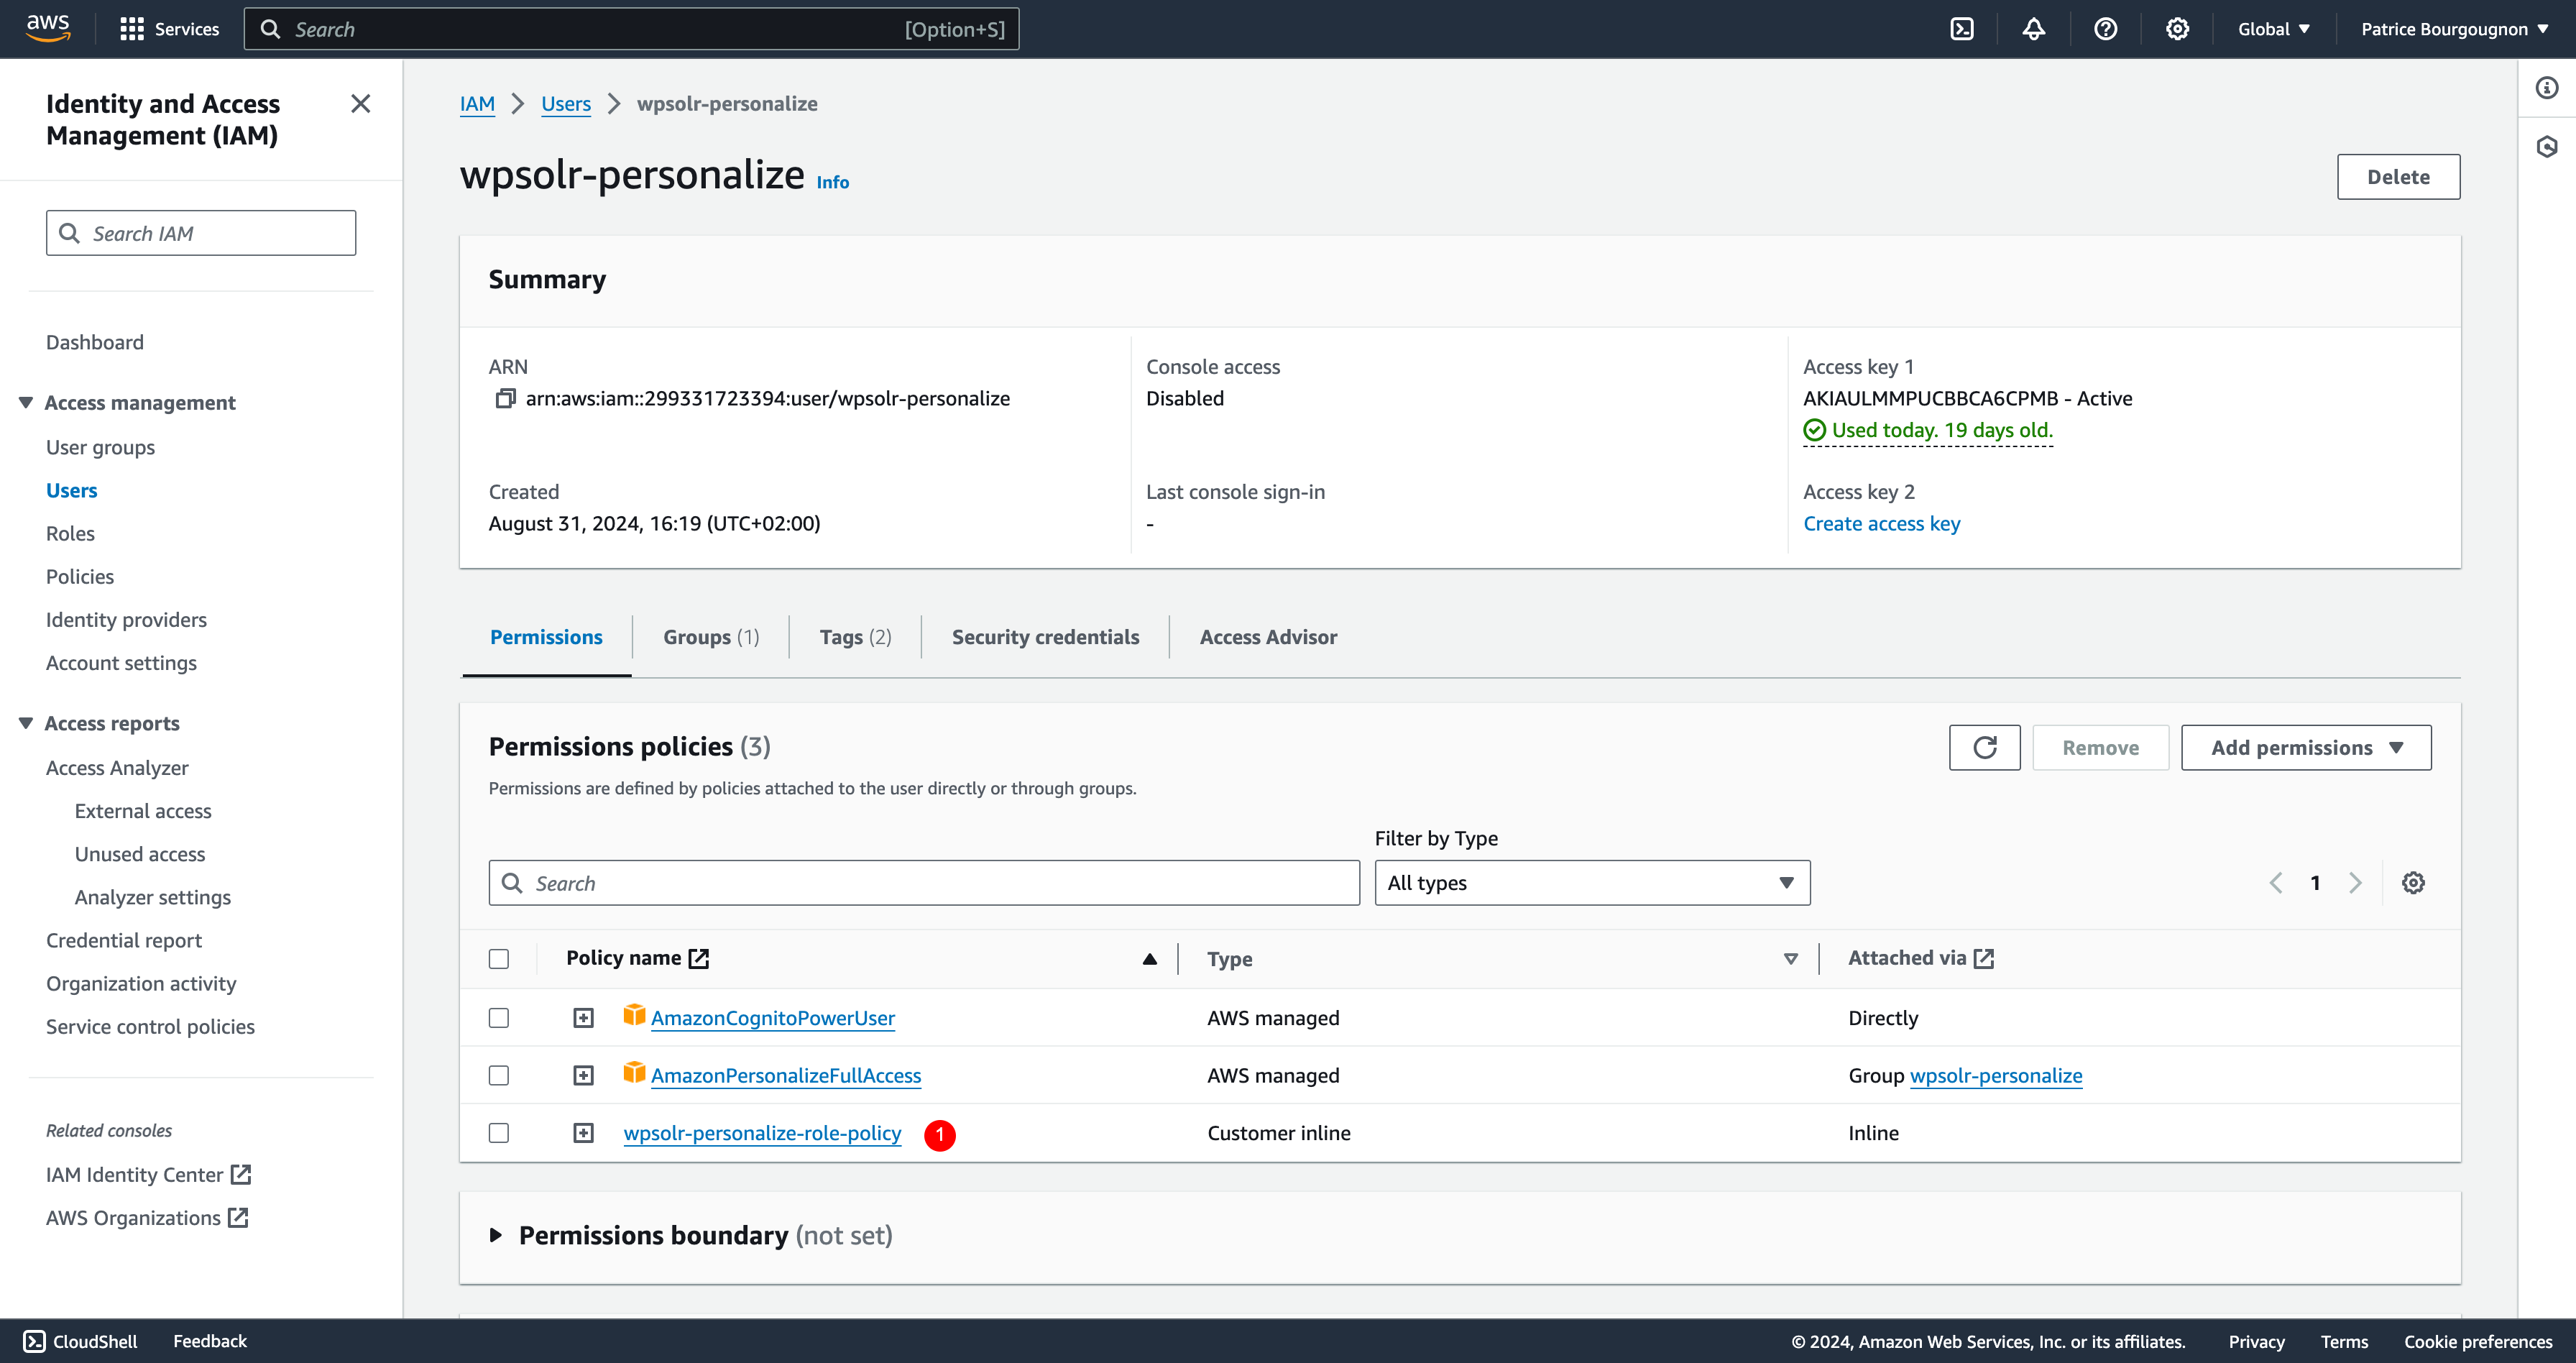Screen dimensions: 2576x1363
Task: Click the AmazonCognitoPowerUser policy cube icon
Action: [634, 1015]
